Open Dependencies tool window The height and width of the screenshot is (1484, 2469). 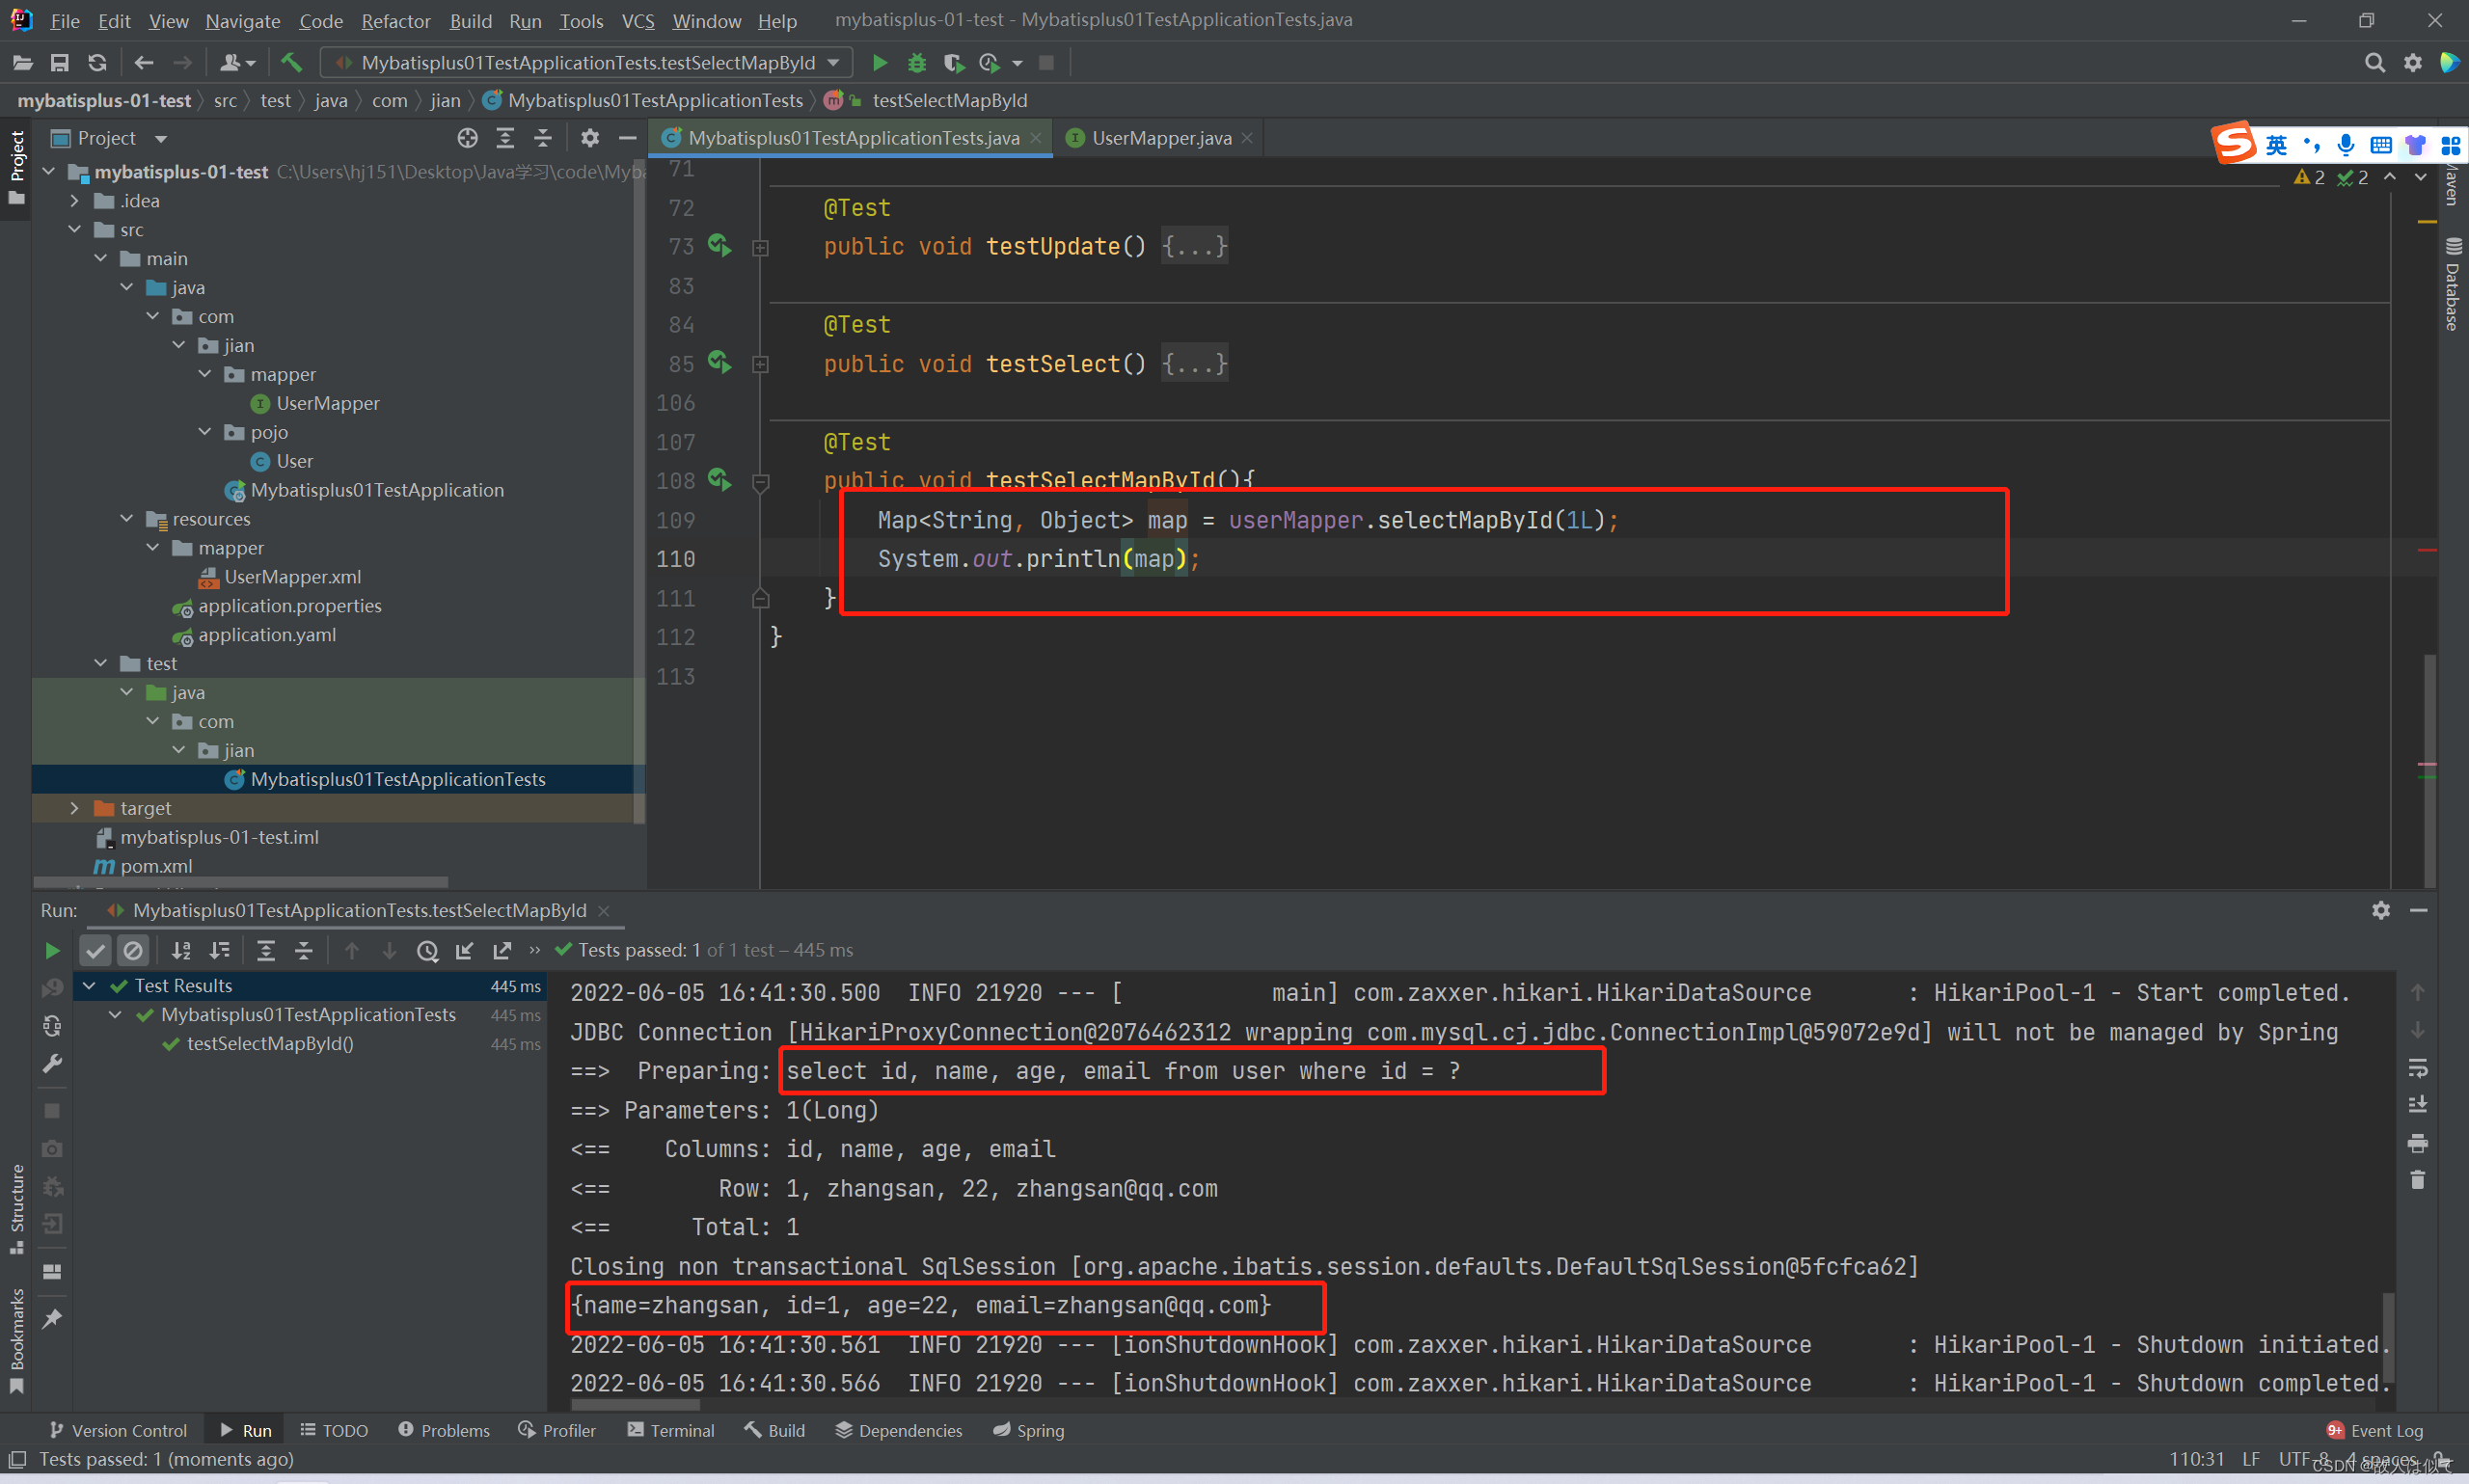(898, 1430)
